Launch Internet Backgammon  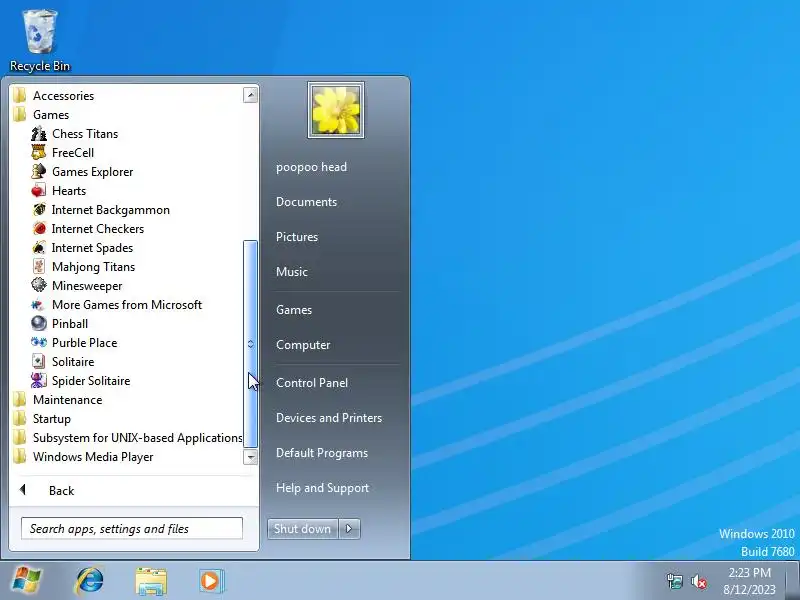tap(101, 210)
